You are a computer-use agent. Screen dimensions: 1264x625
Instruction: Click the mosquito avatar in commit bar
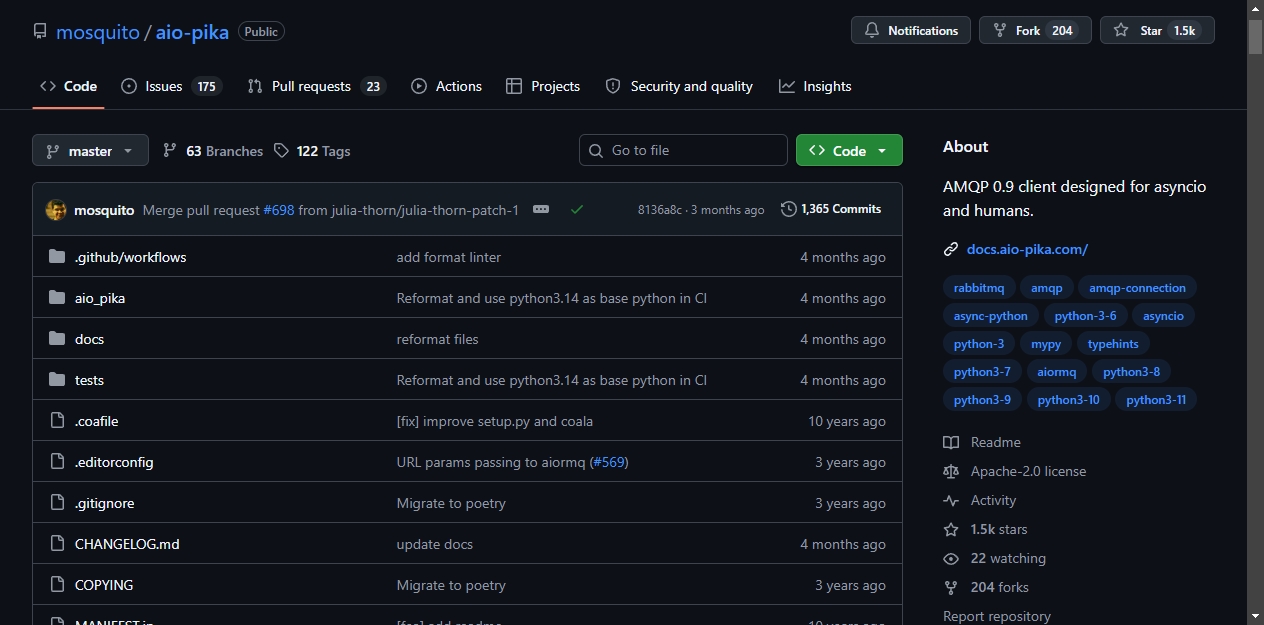pyautogui.click(x=56, y=210)
